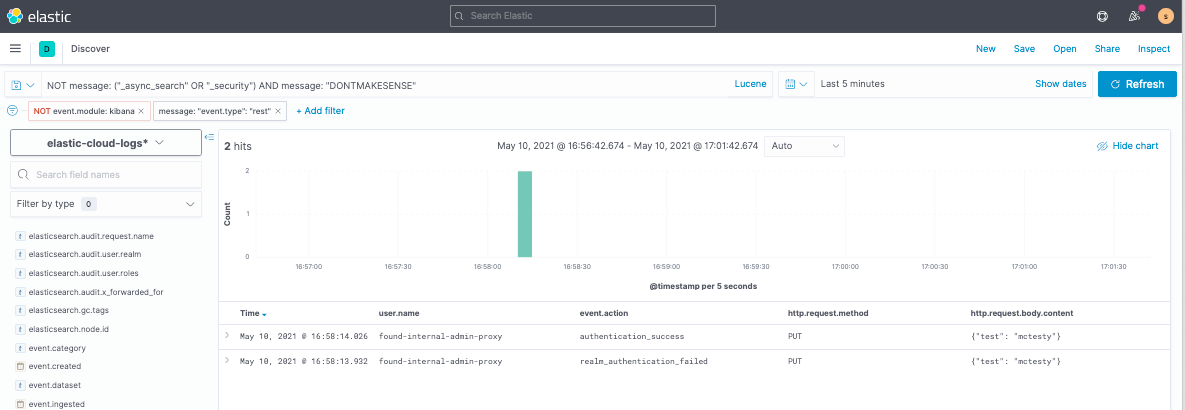This screenshot has width=1185, height=410.
Task: Open the newsfeed celebration icon
Action: pyautogui.click(x=1134, y=16)
